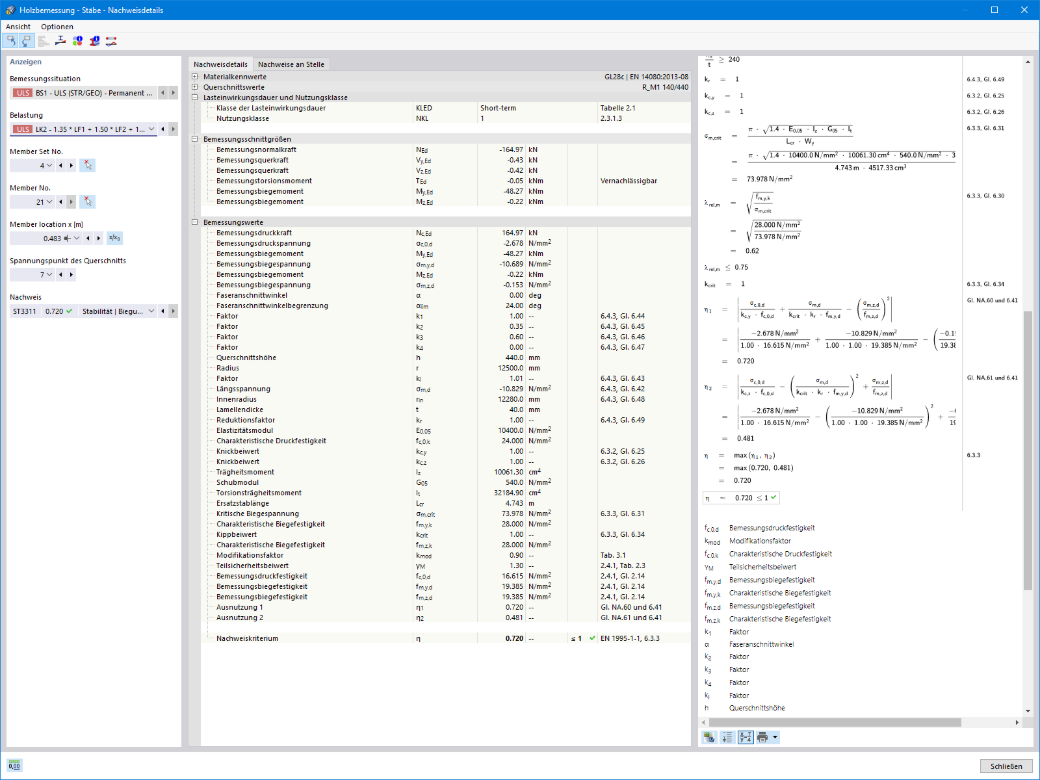Open the Belastung LK2 dropdown
This screenshot has height=780, width=1040.
tap(151, 129)
